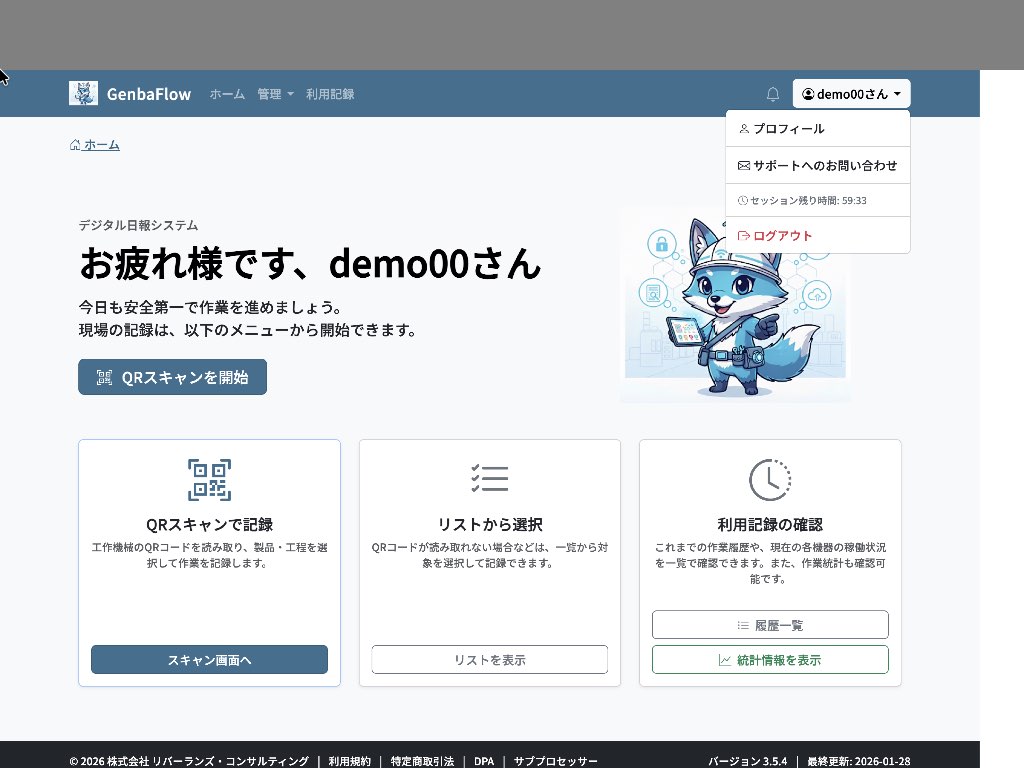Open 履歴一覧 history list button
Viewport: 1024px width, 768px height.
coord(769,625)
